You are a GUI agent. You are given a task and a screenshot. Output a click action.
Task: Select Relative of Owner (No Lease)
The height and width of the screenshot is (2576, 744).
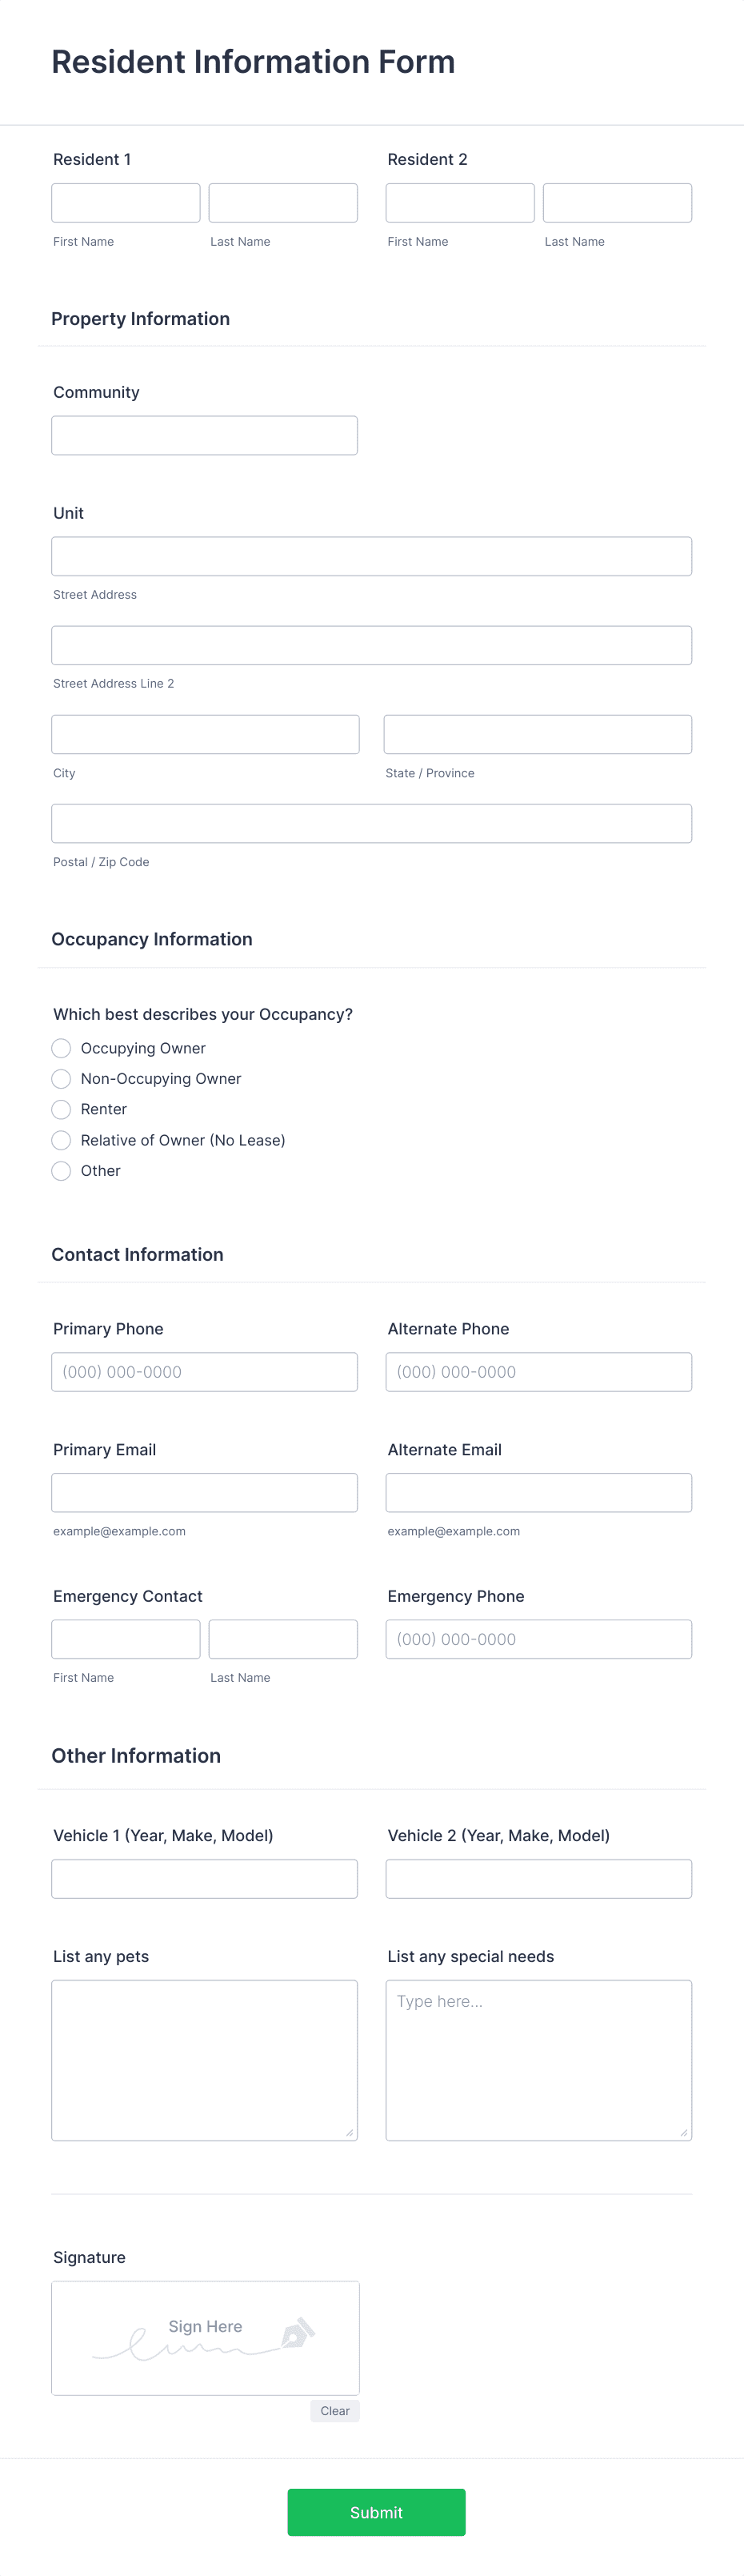point(61,1140)
